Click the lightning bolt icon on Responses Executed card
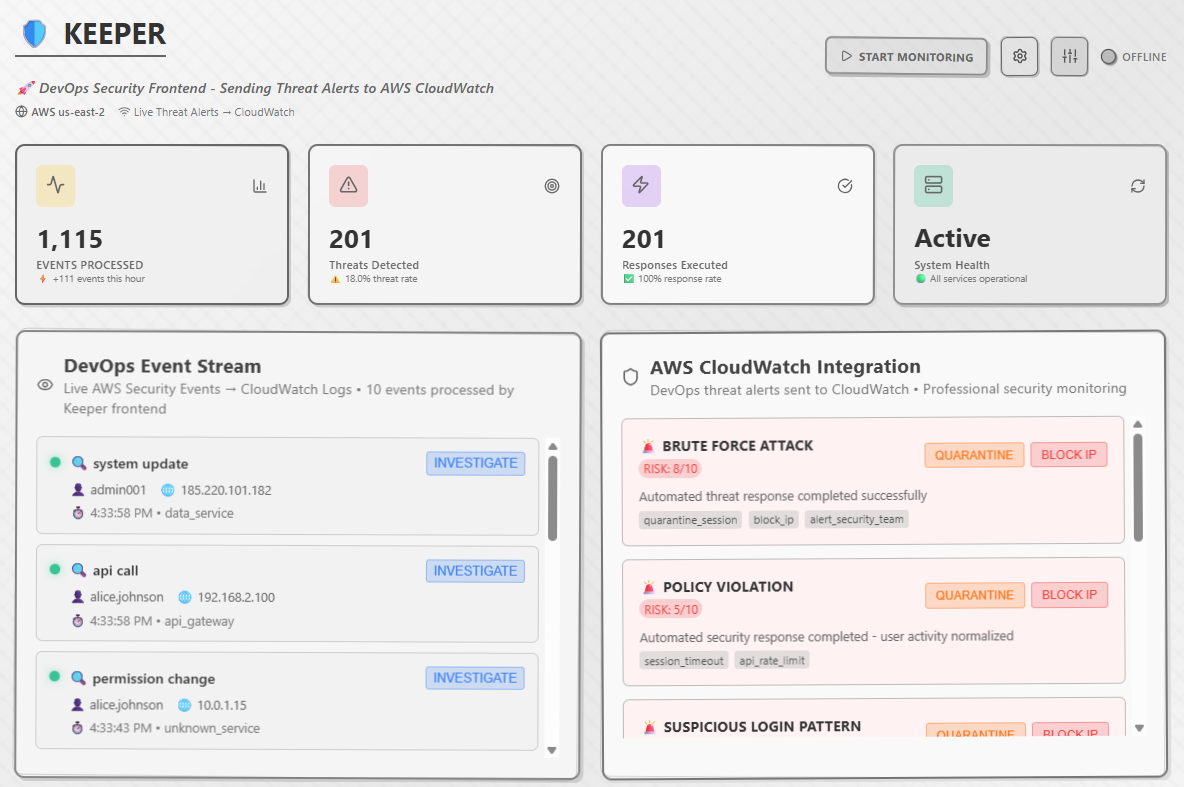1184x787 pixels. click(x=641, y=186)
